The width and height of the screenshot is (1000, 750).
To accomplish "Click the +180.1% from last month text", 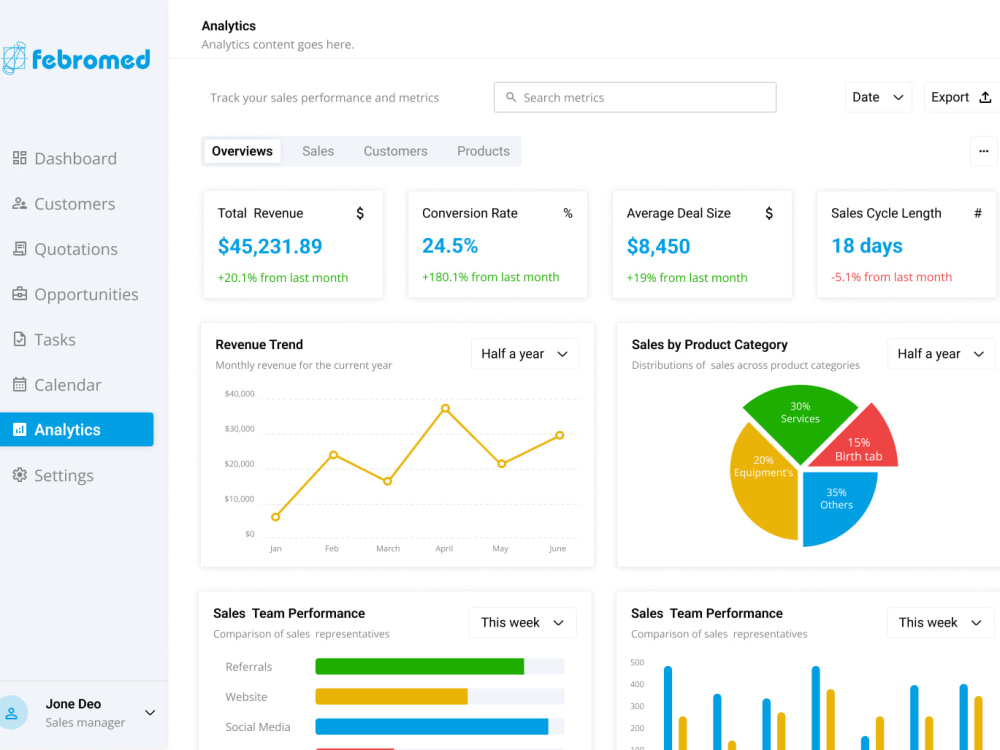I will coord(490,277).
